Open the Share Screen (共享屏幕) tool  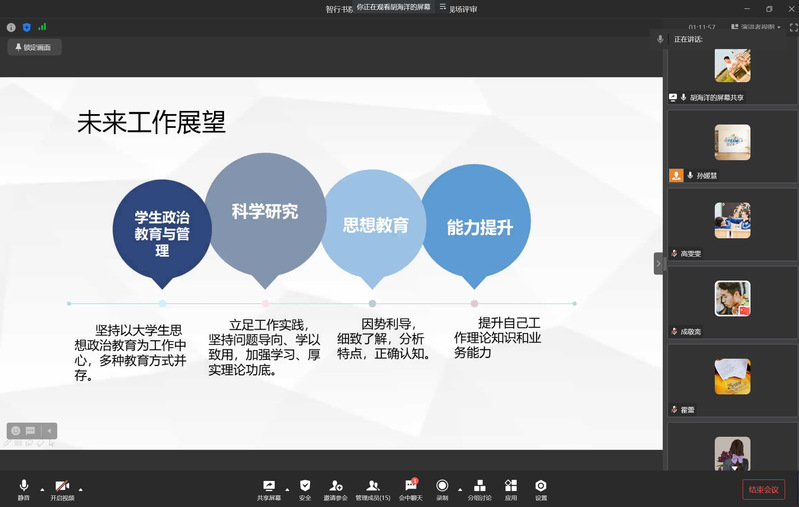[x=268, y=486]
